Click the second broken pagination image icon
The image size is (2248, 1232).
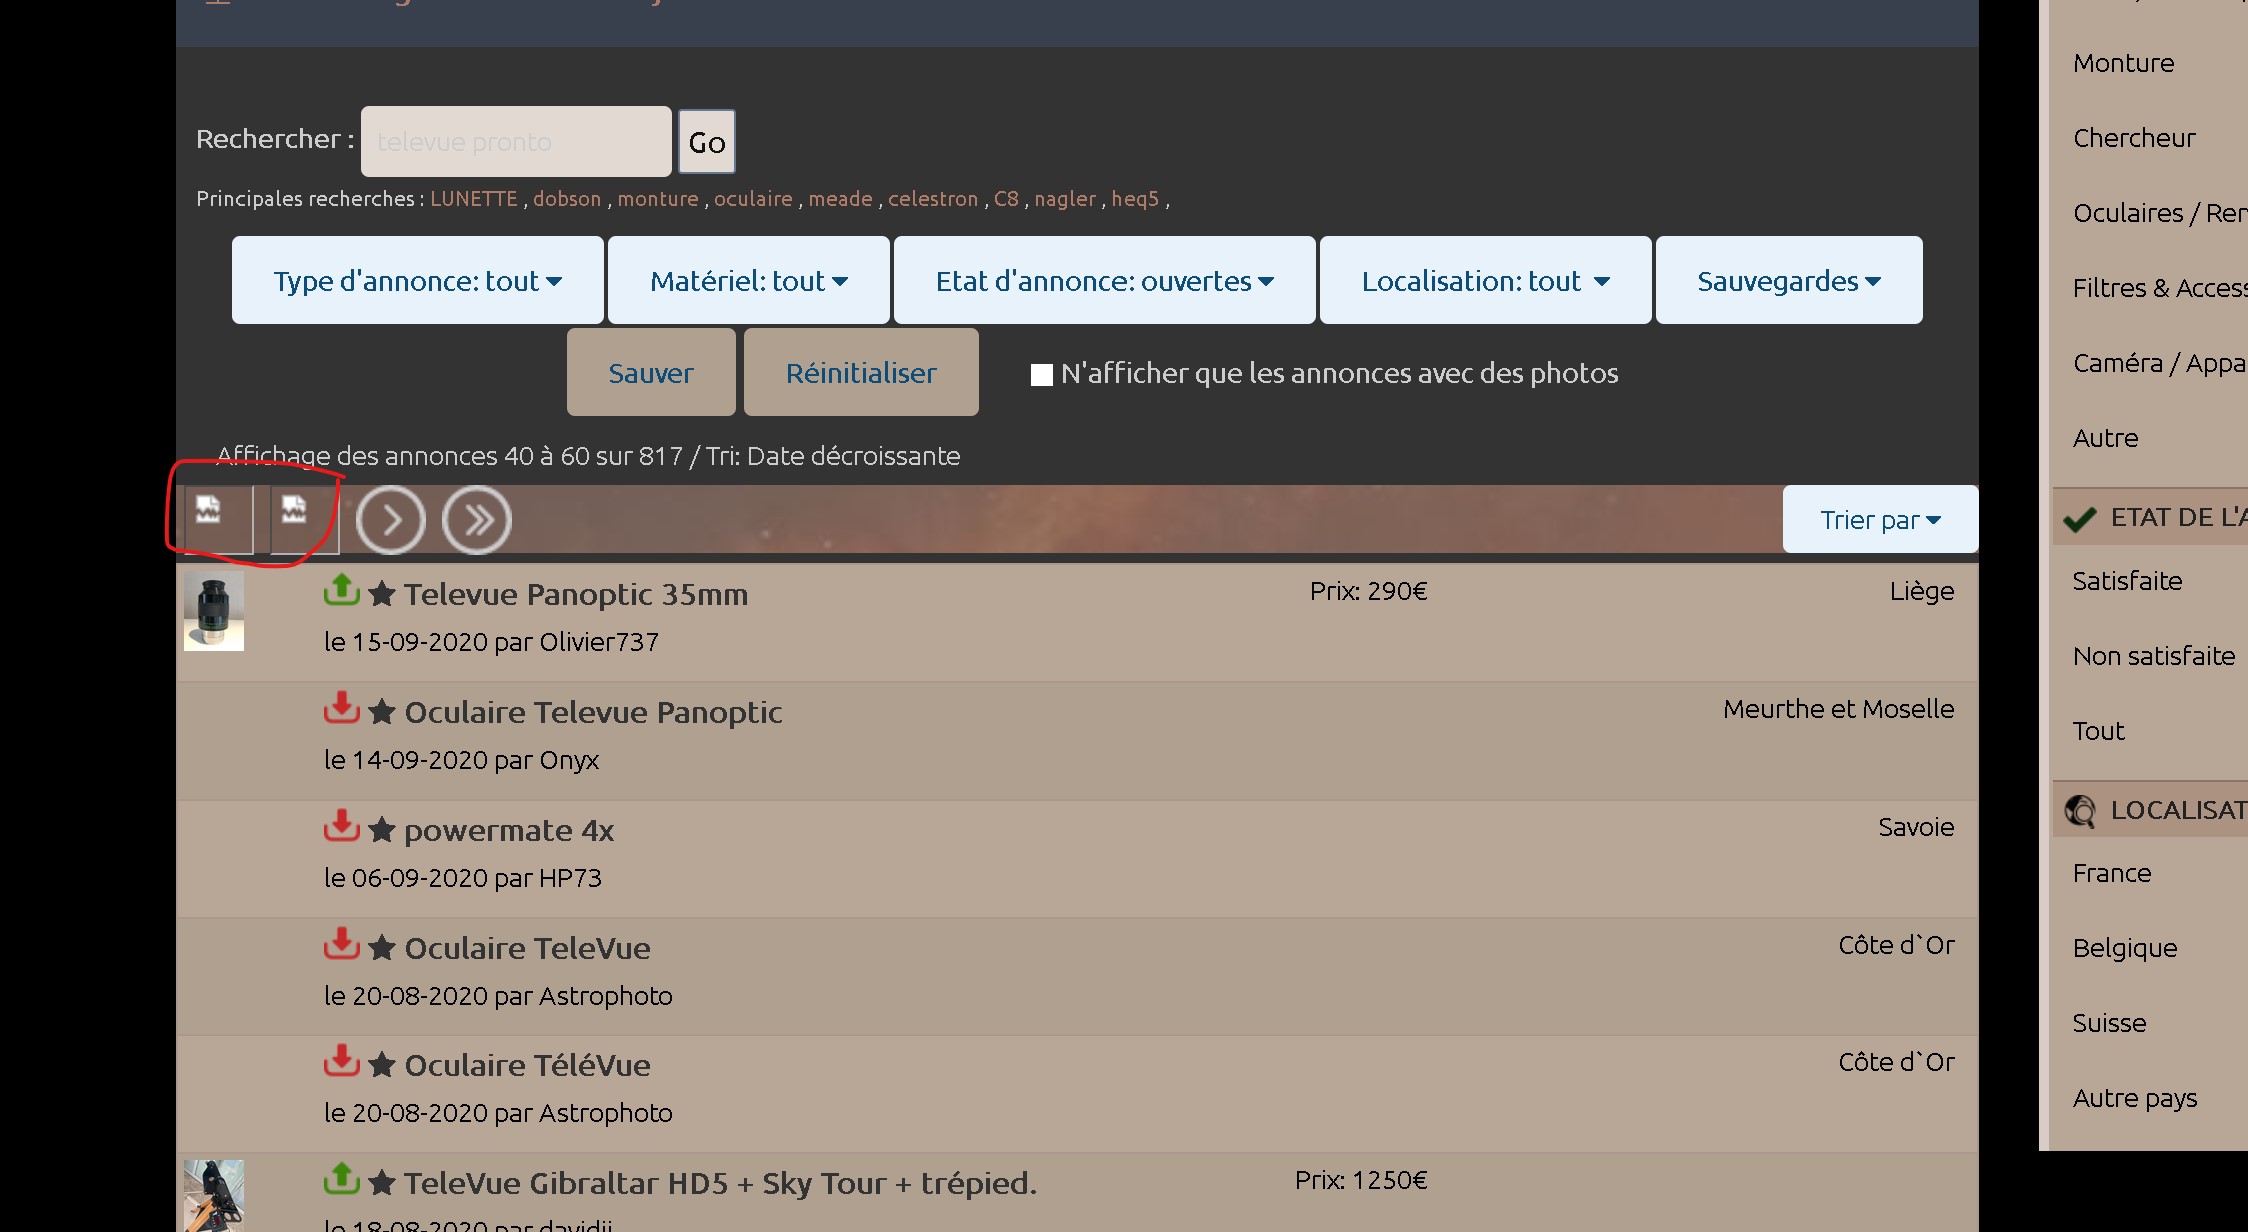[295, 511]
